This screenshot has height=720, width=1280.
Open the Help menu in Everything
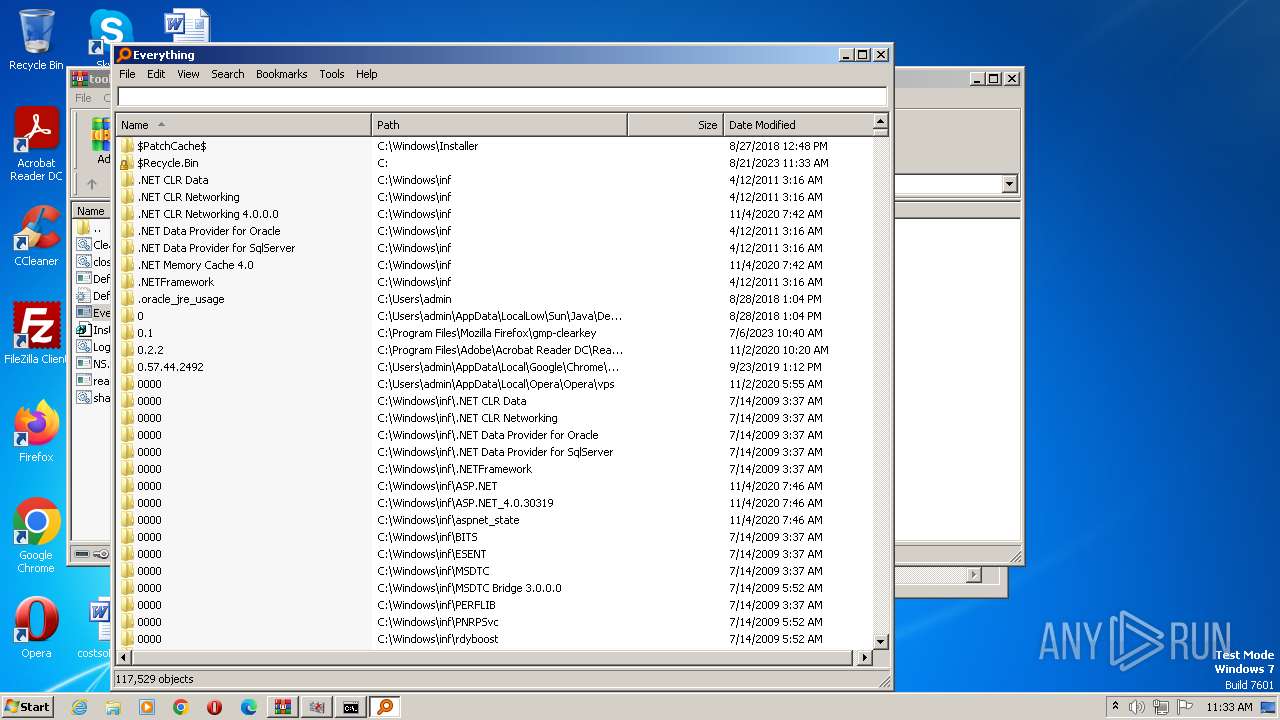tap(367, 74)
